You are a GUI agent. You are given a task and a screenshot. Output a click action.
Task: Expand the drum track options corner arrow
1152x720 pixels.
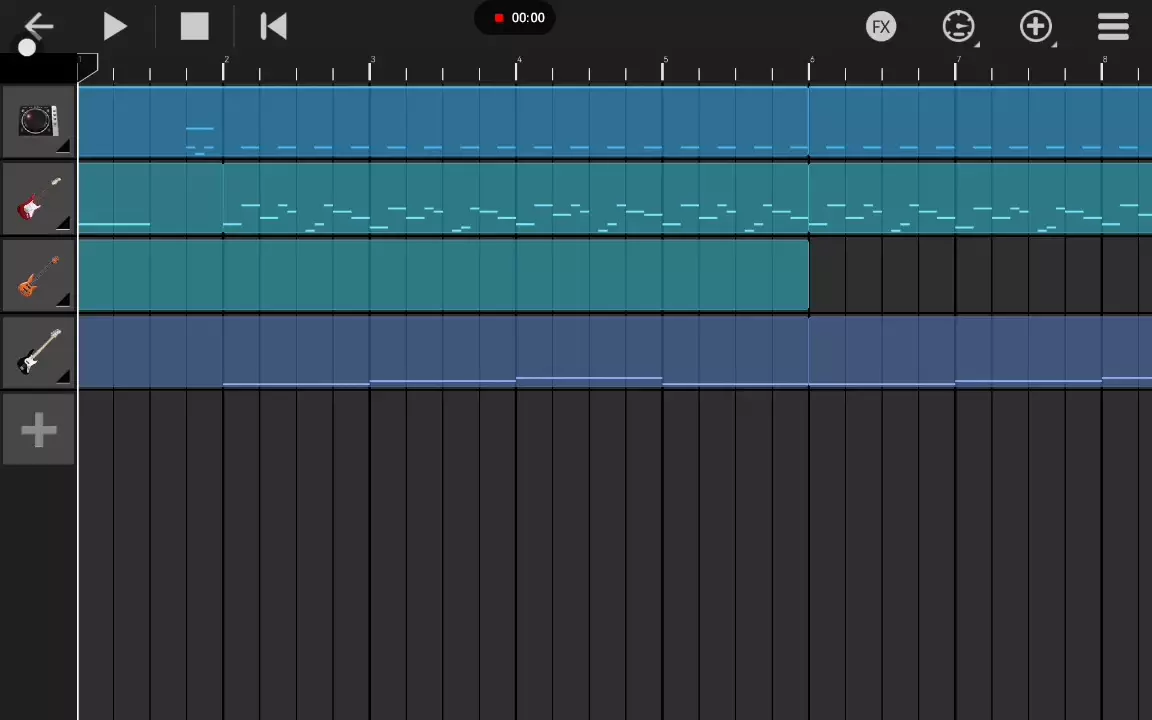[x=63, y=147]
